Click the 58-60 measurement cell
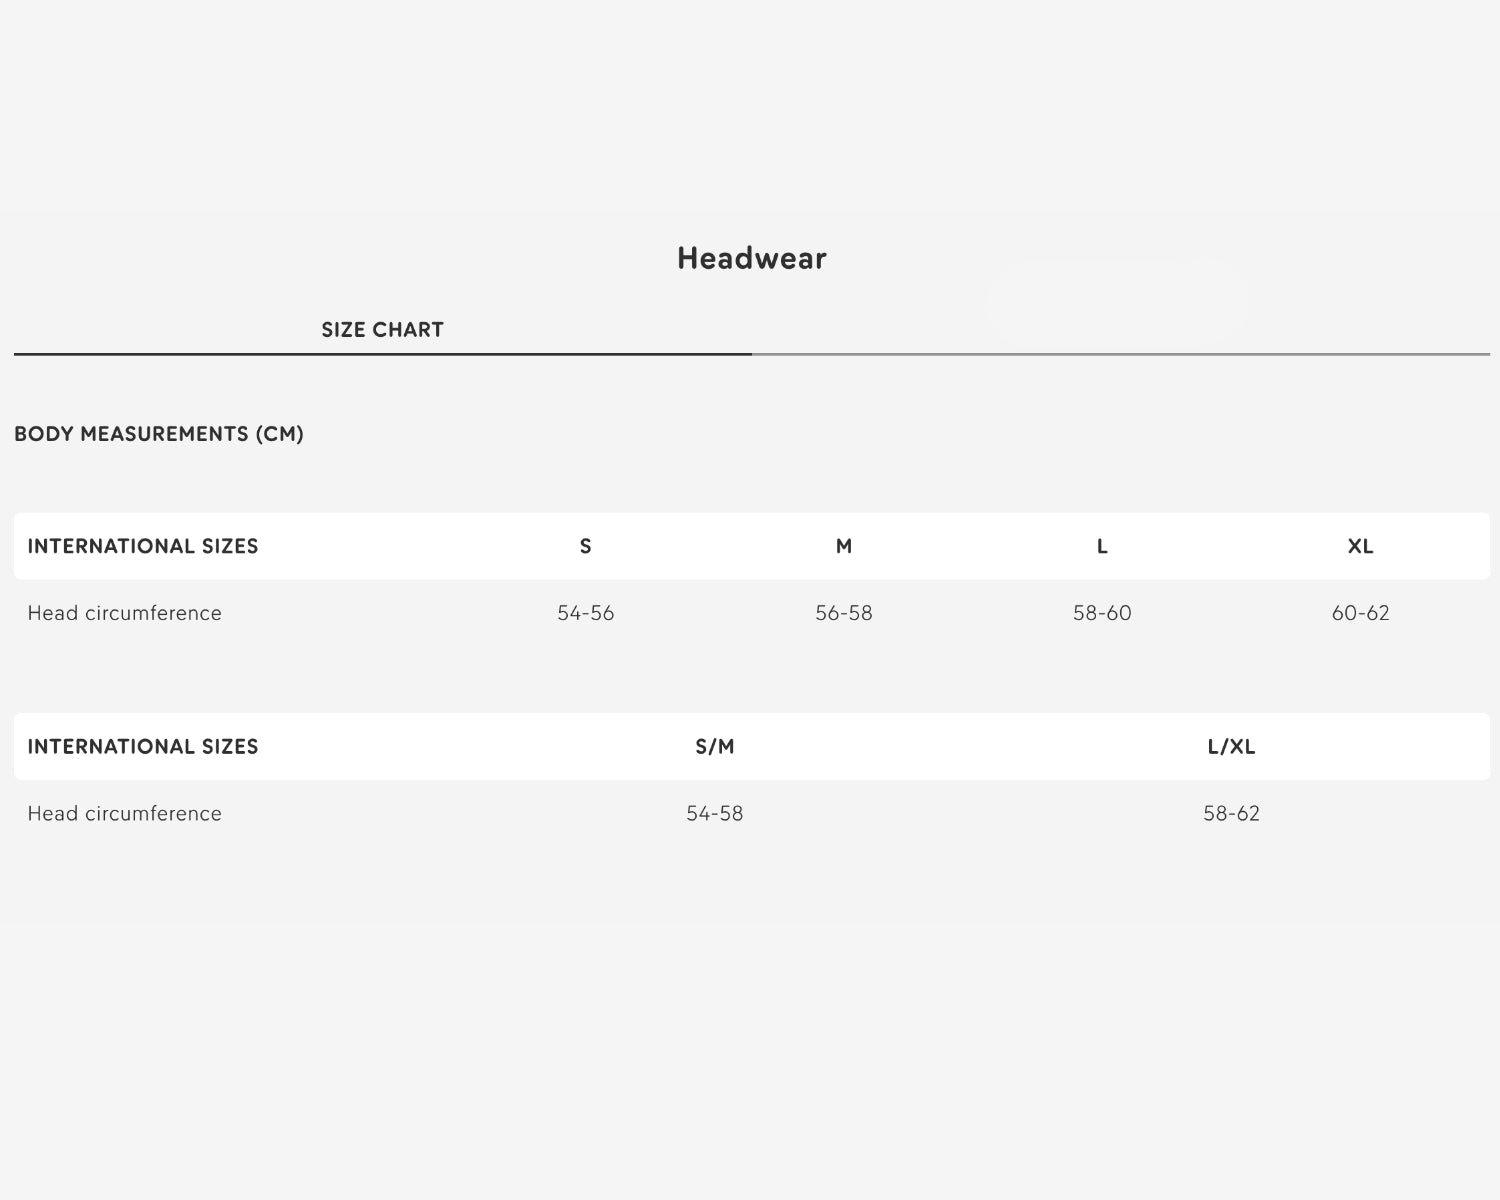 [1102, 613]
